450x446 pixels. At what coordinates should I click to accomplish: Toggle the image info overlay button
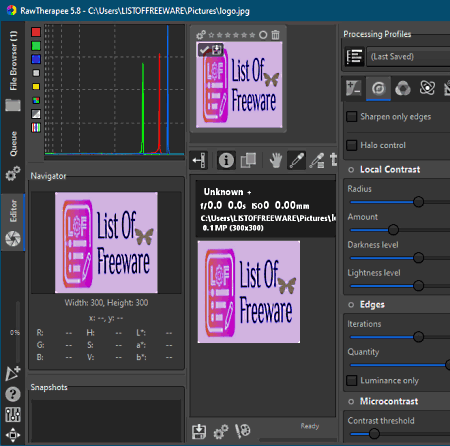tap(226, 161)
